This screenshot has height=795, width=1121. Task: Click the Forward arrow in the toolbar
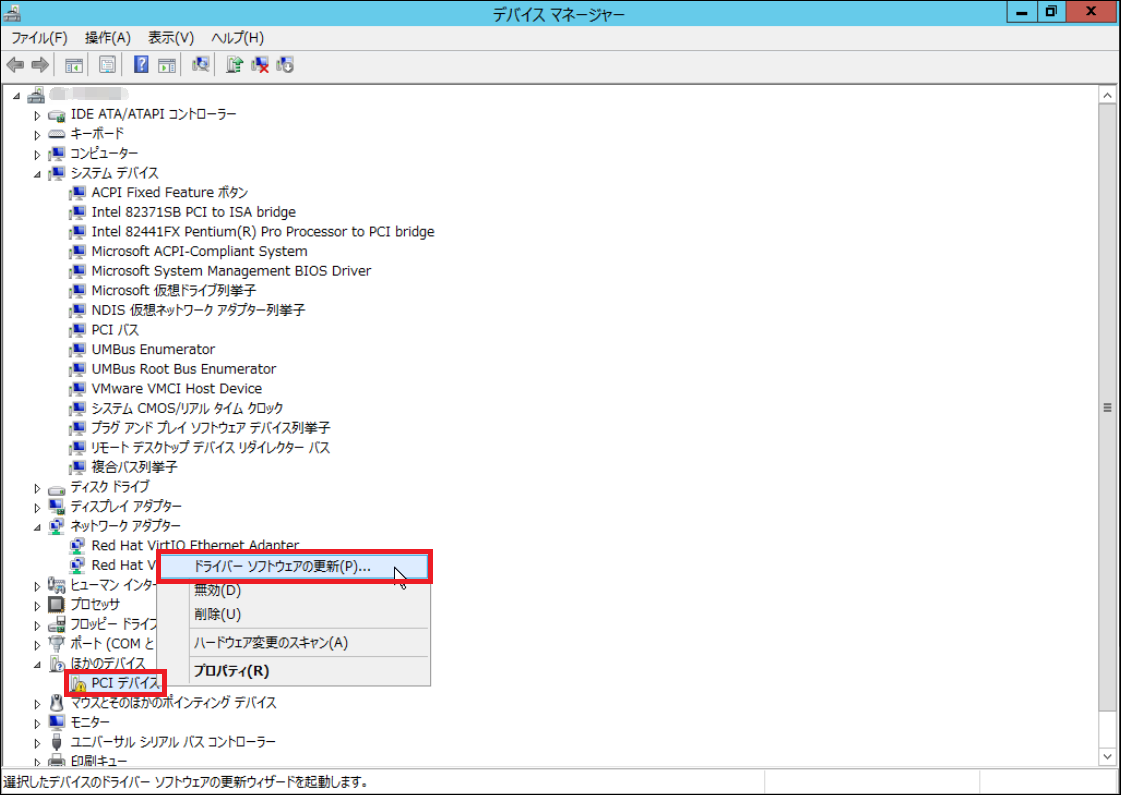coord(40,65)
